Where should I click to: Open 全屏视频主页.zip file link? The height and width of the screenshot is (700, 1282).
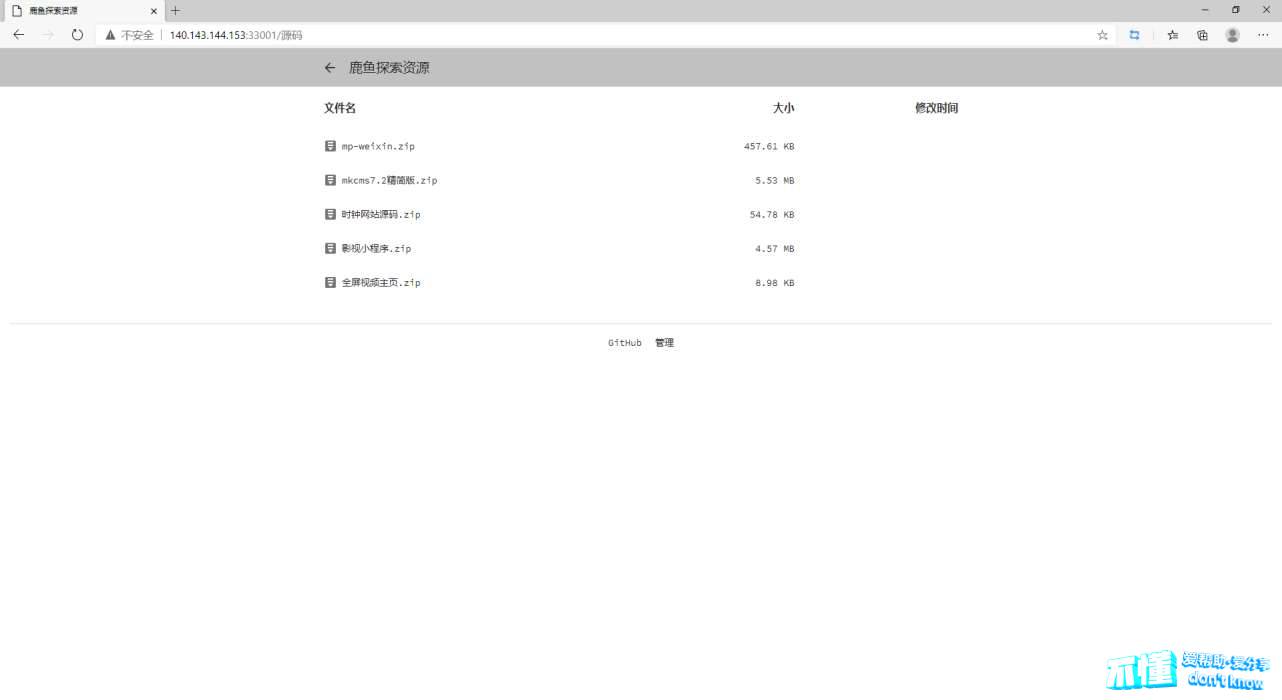[381, 282]
